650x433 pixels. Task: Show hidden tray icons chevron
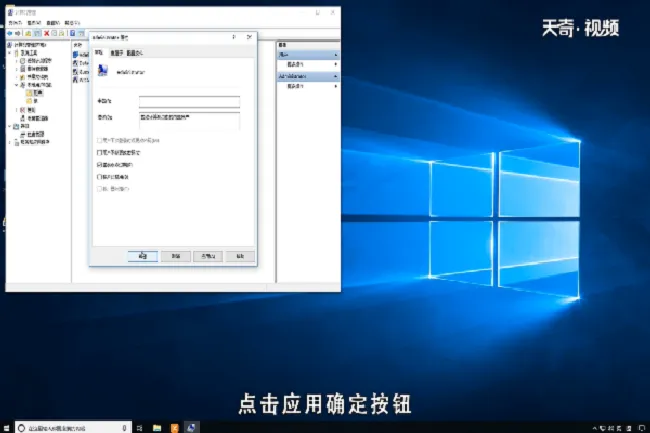click(594, 428)
